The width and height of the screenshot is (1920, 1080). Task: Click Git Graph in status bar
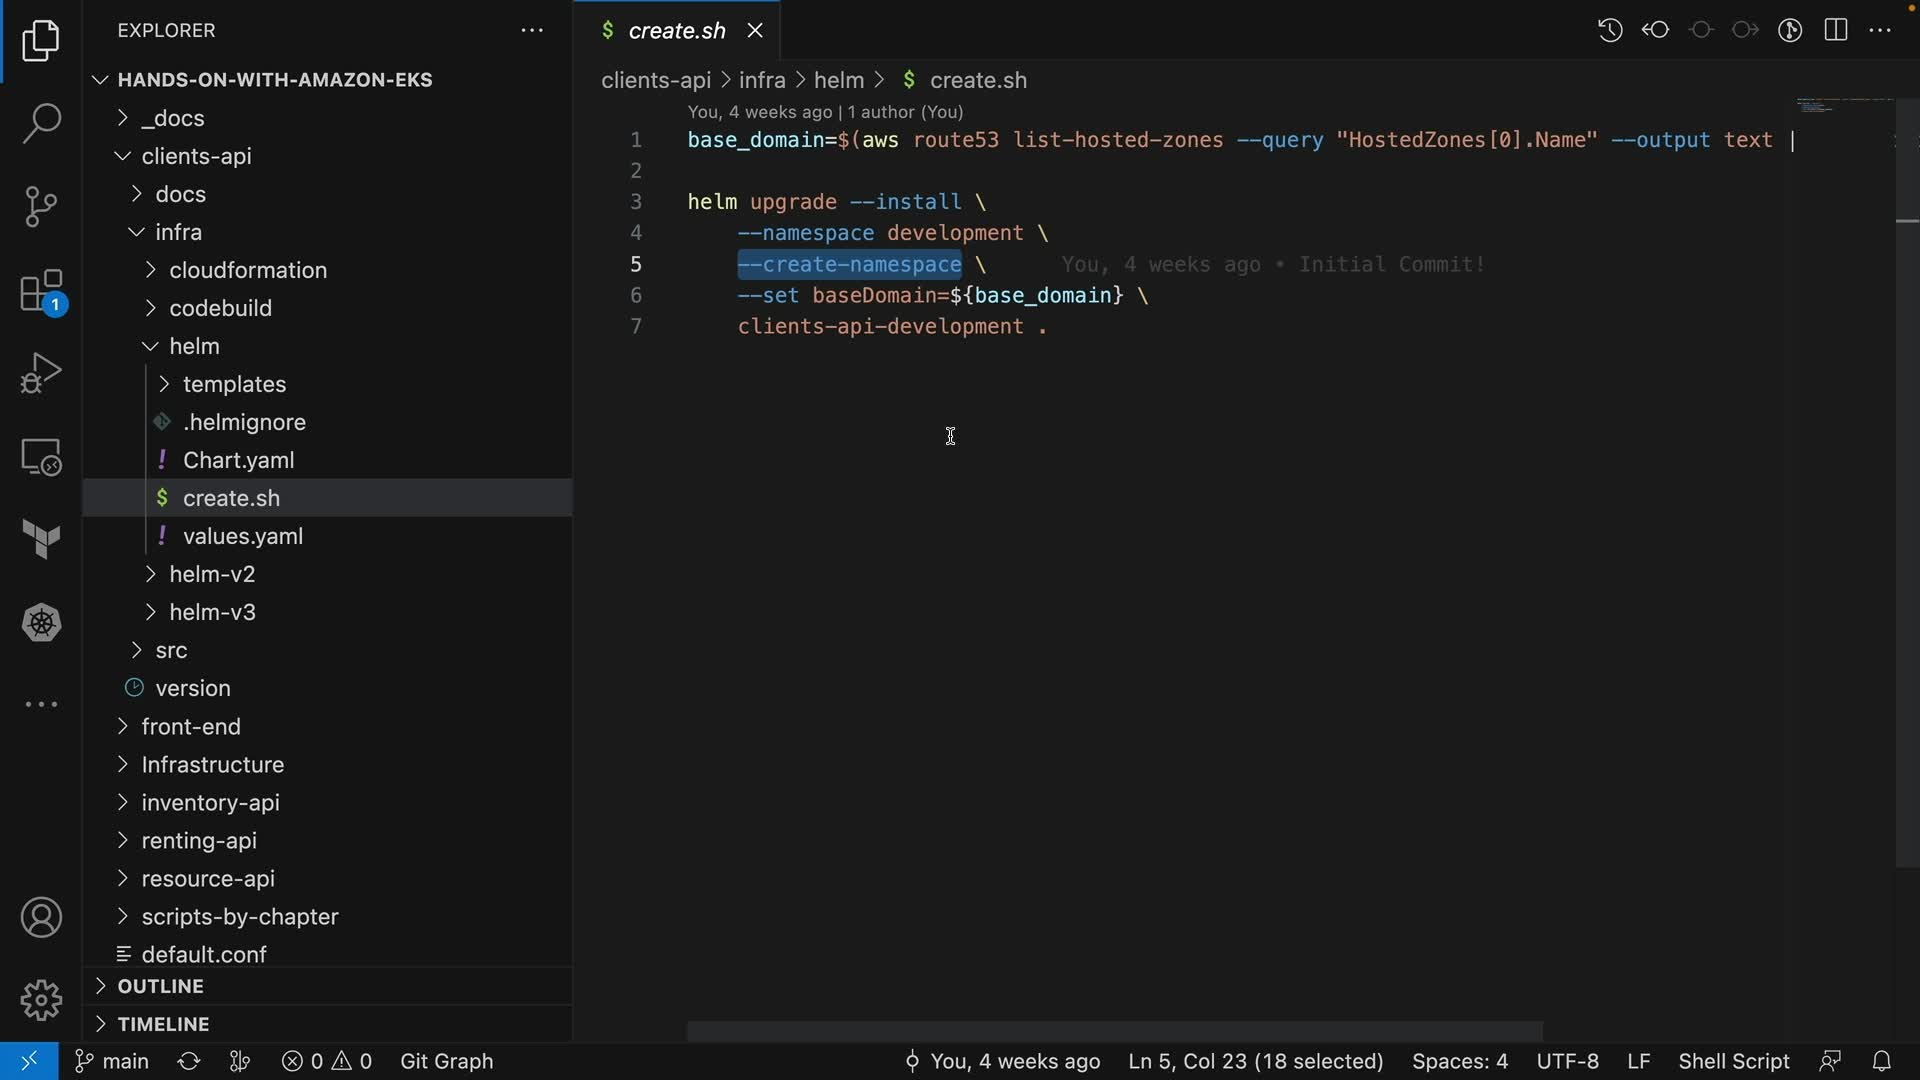pos(446,1061)
